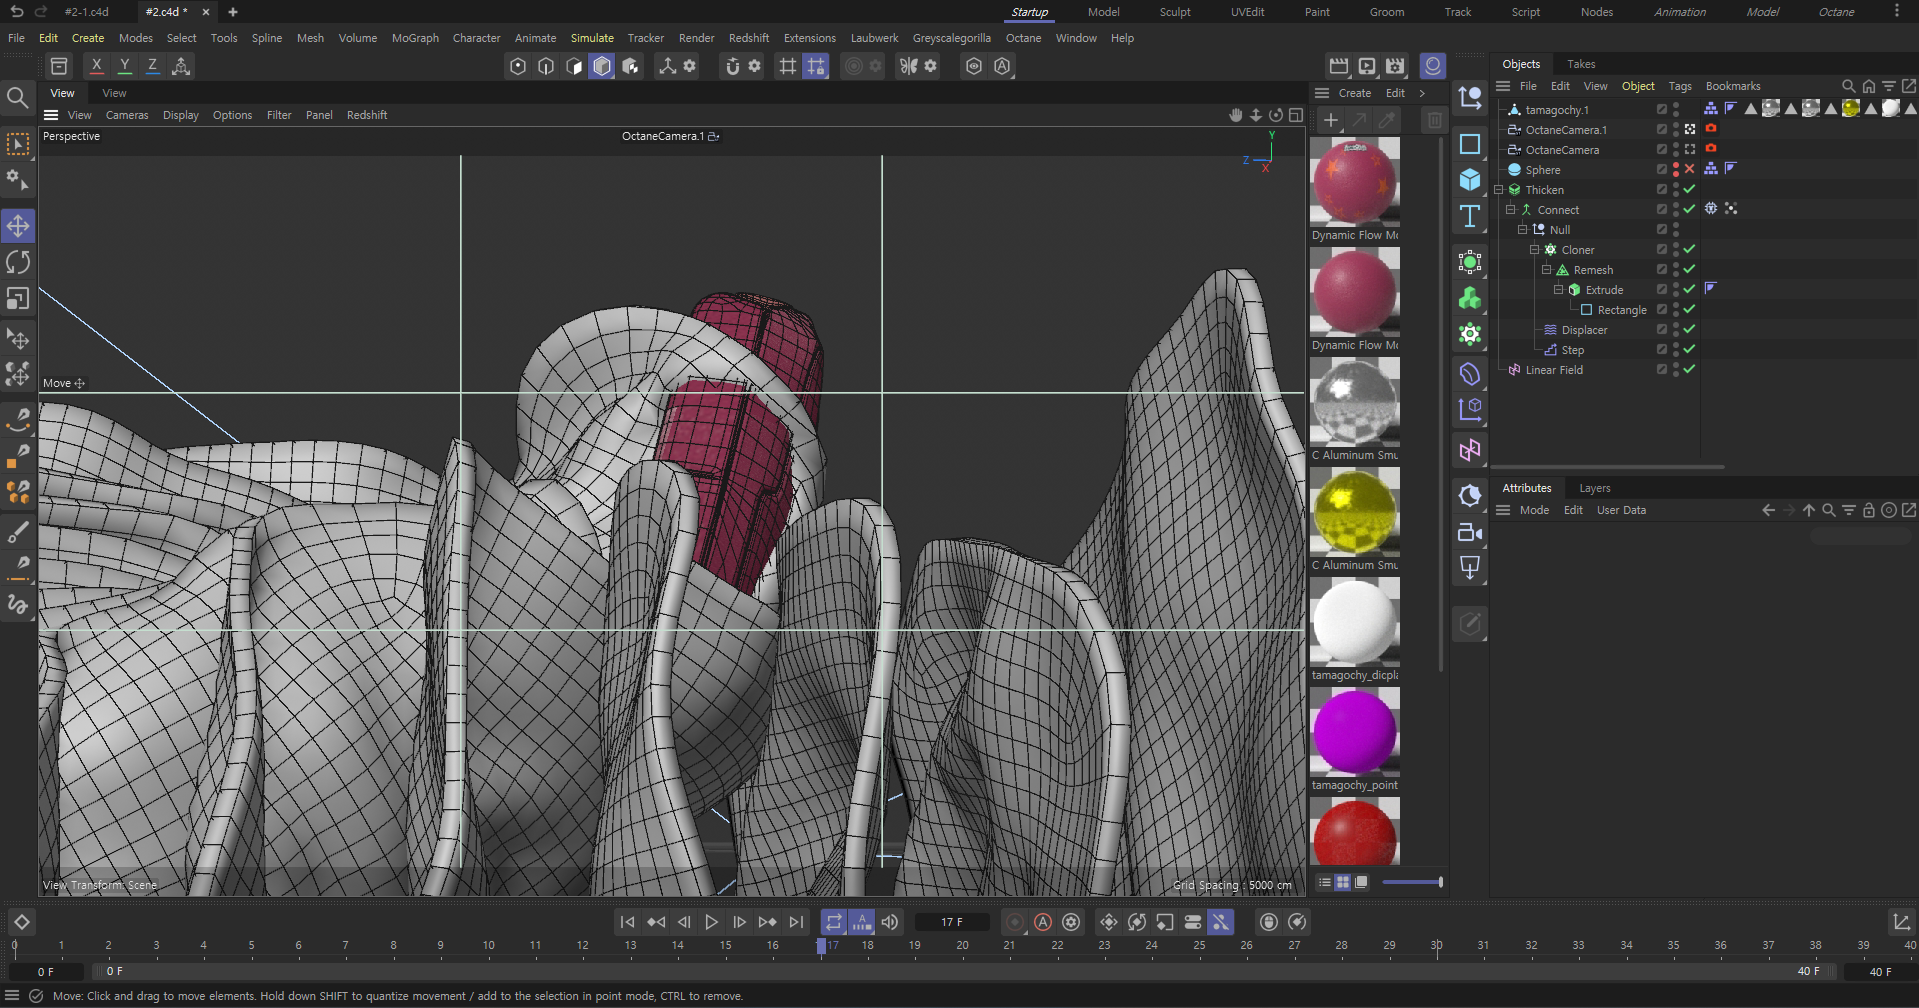Select the yellow C Aluminum material
Image resolution: width=1919 pixels, height=1008 pixels.
tap(1355, 511)
